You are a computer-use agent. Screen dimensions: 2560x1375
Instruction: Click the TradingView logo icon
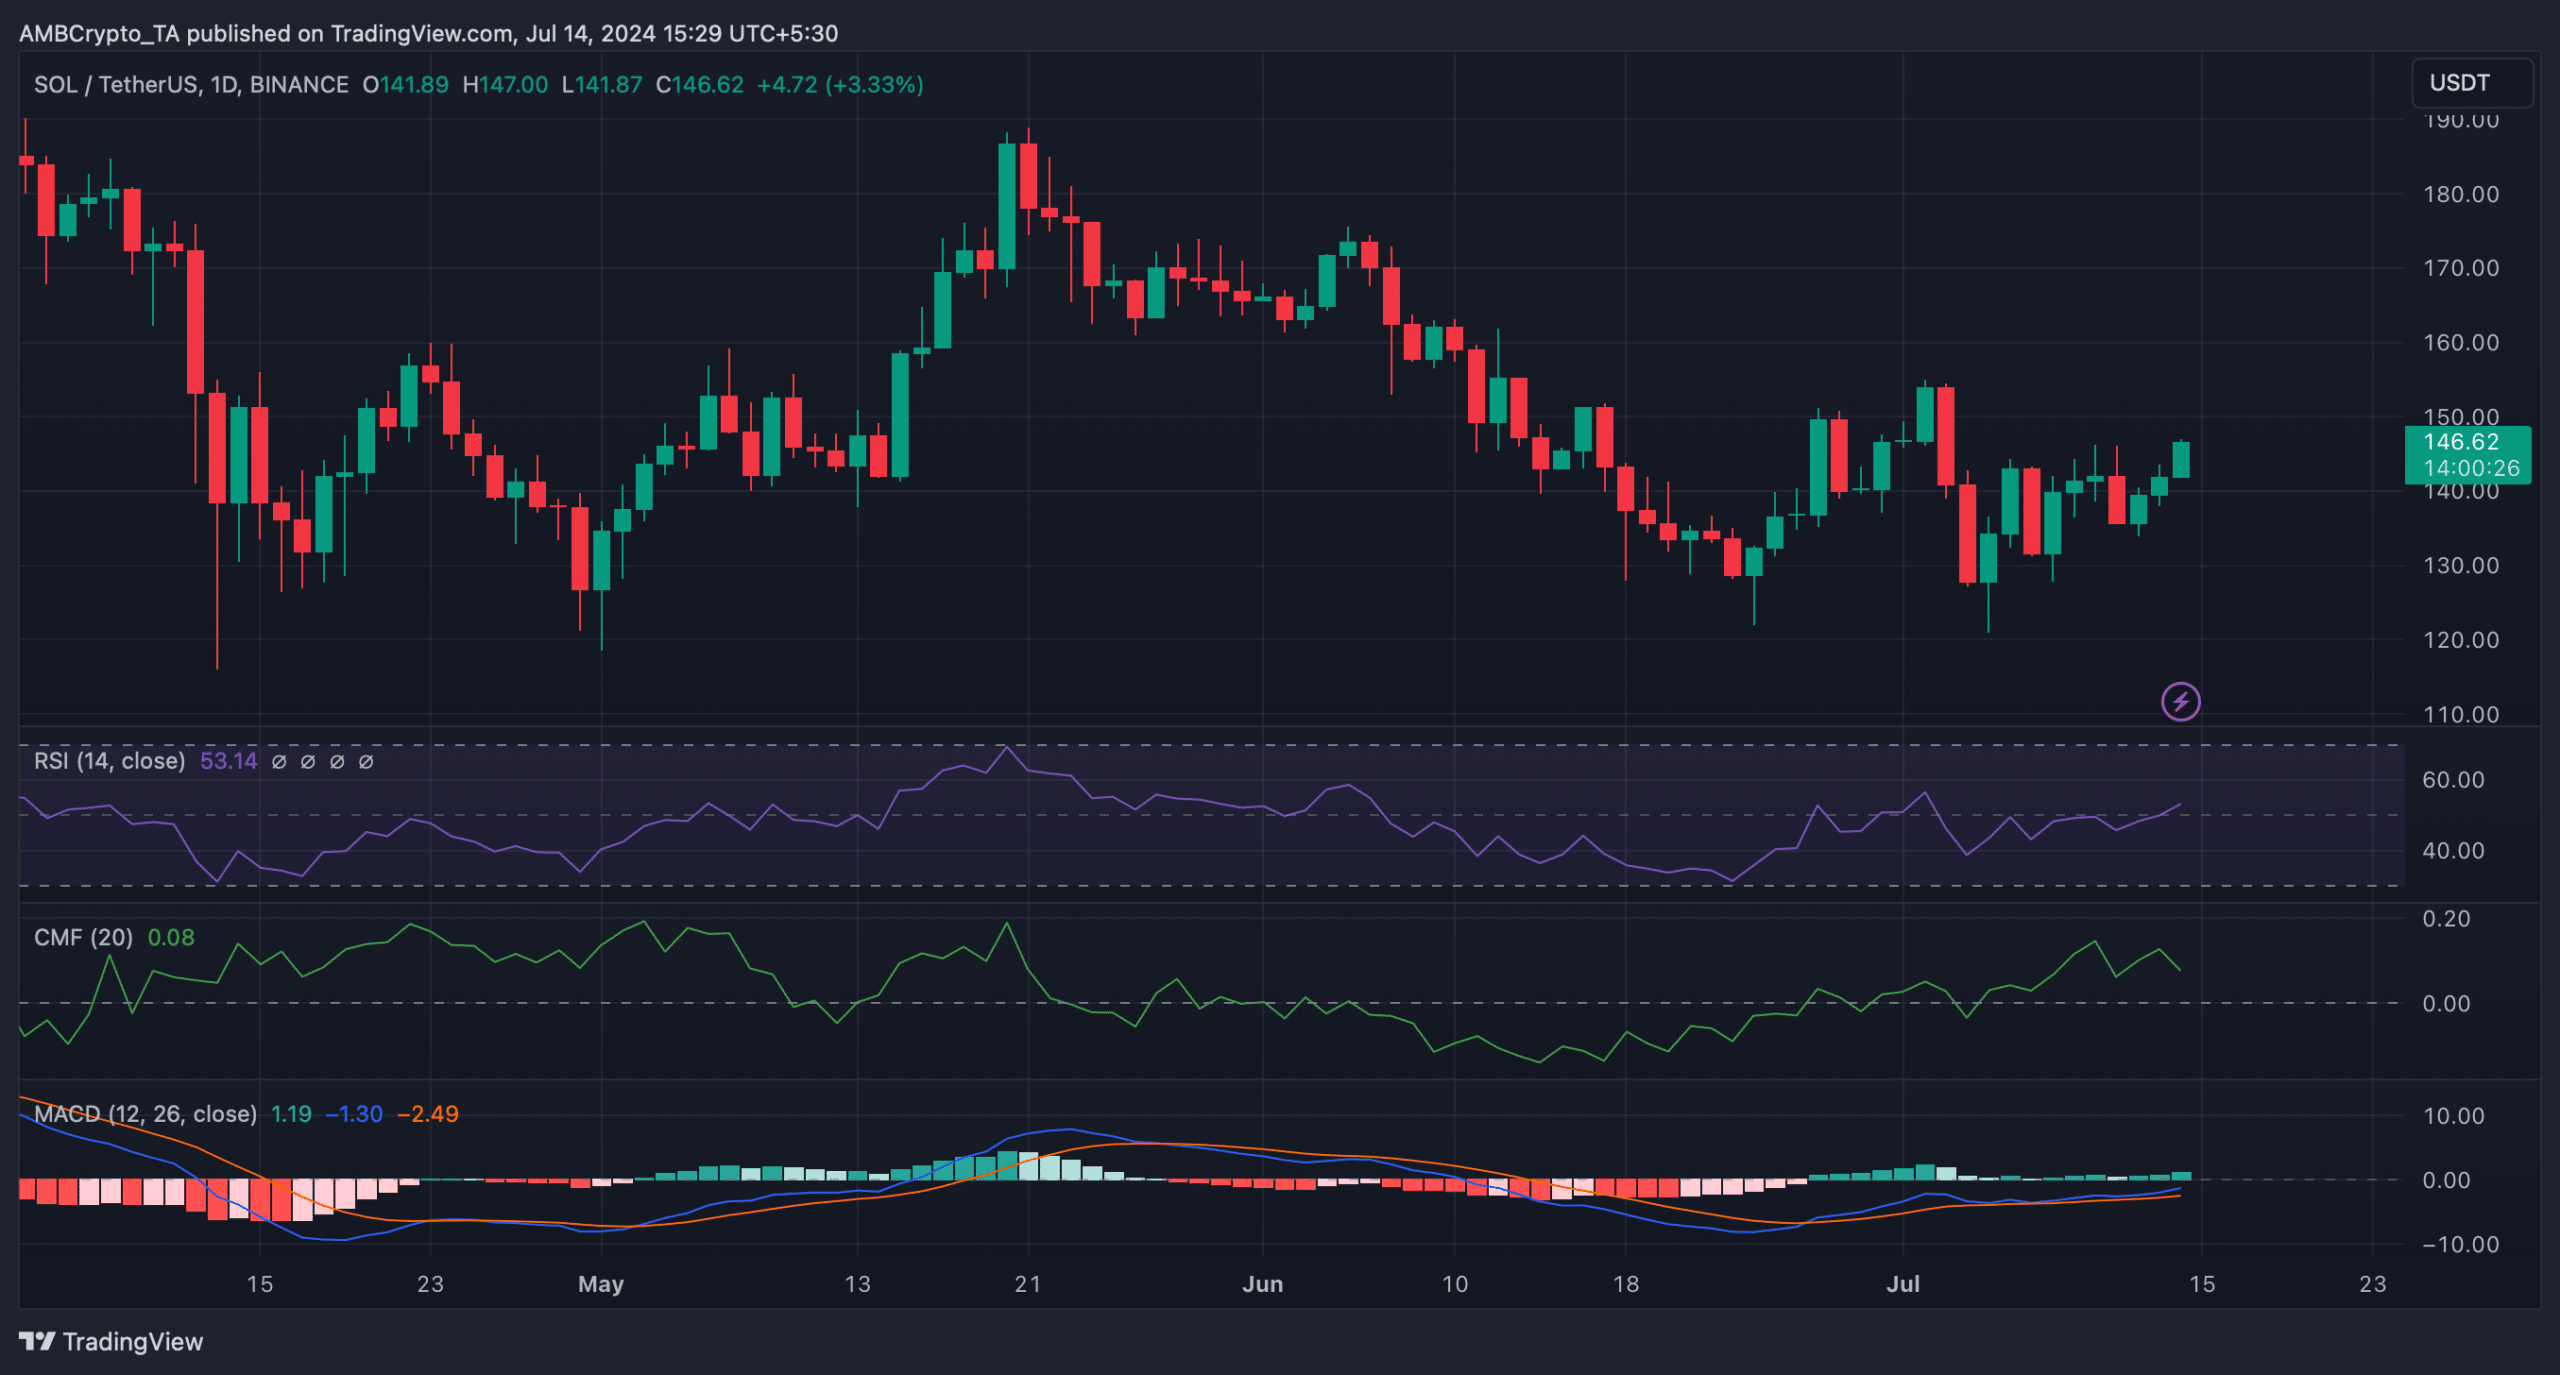click(37, 1341)
